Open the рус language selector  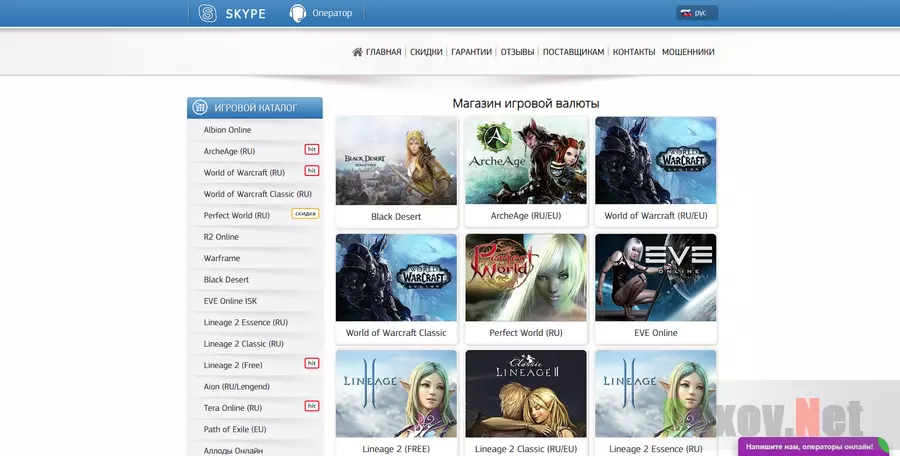click(x=697, y=13)
